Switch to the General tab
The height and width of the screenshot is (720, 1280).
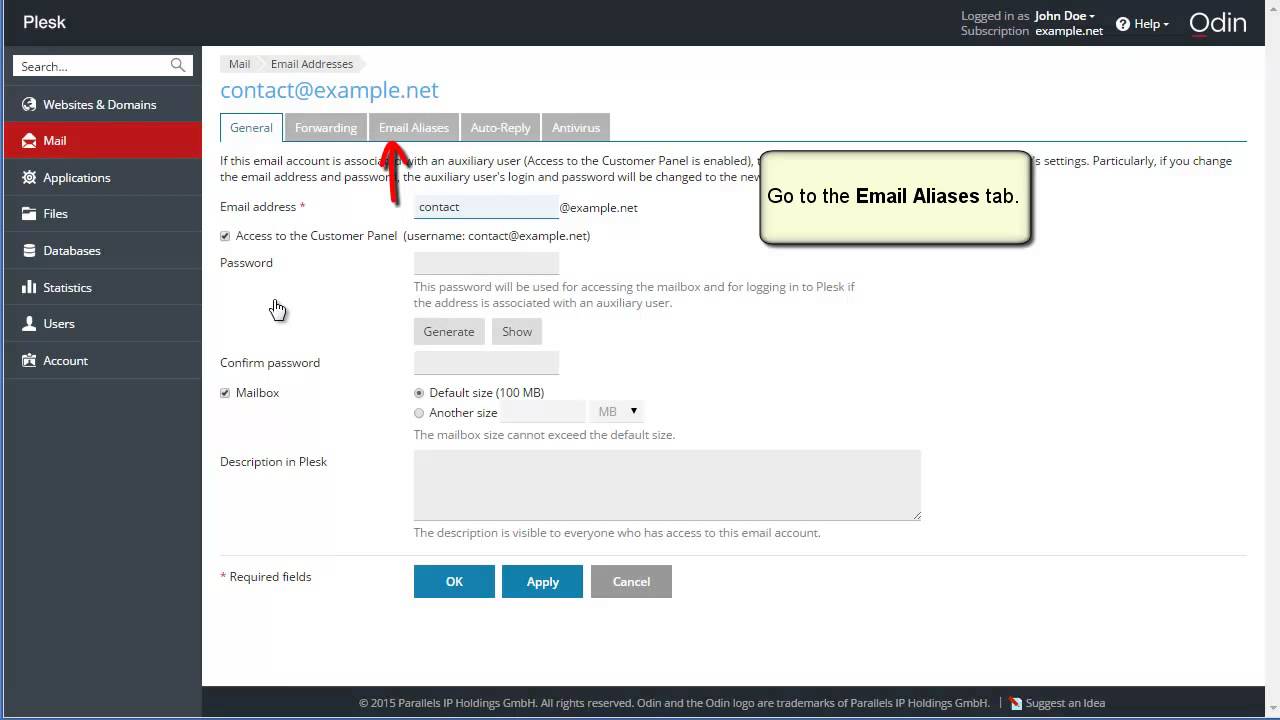(251, 127)
